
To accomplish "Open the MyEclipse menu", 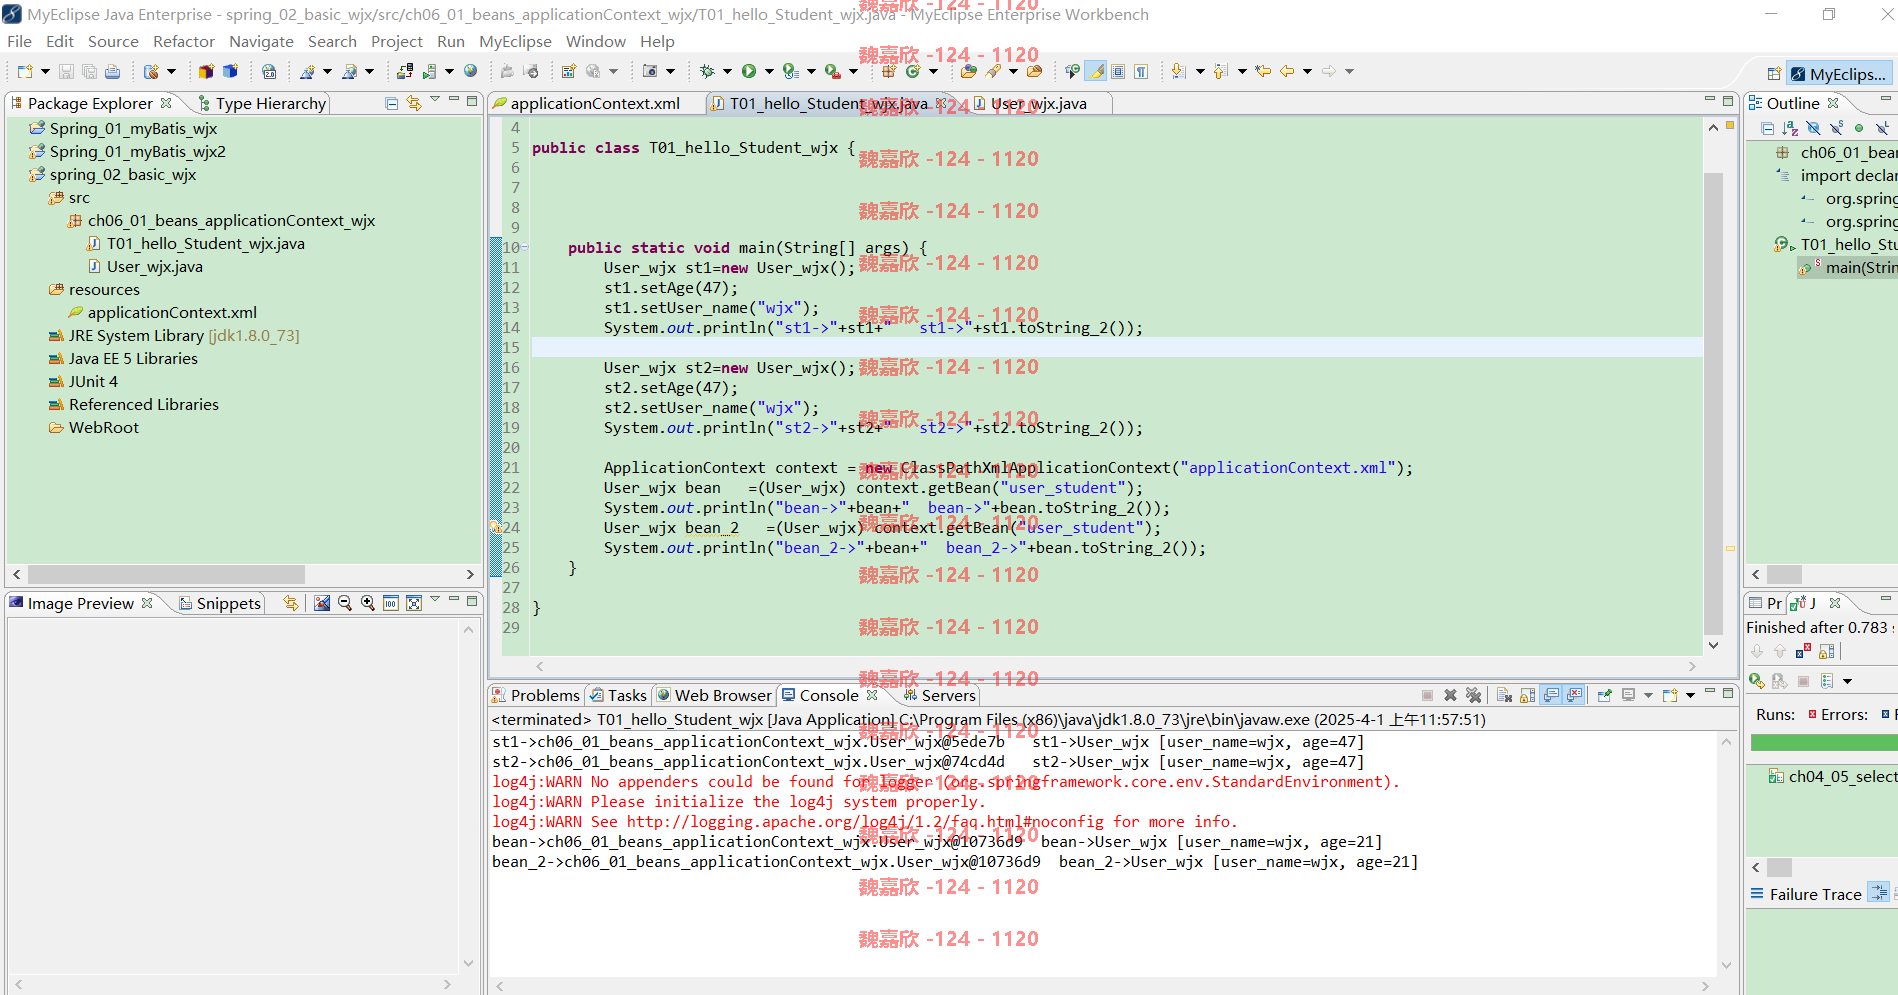I will coord(515,41).
